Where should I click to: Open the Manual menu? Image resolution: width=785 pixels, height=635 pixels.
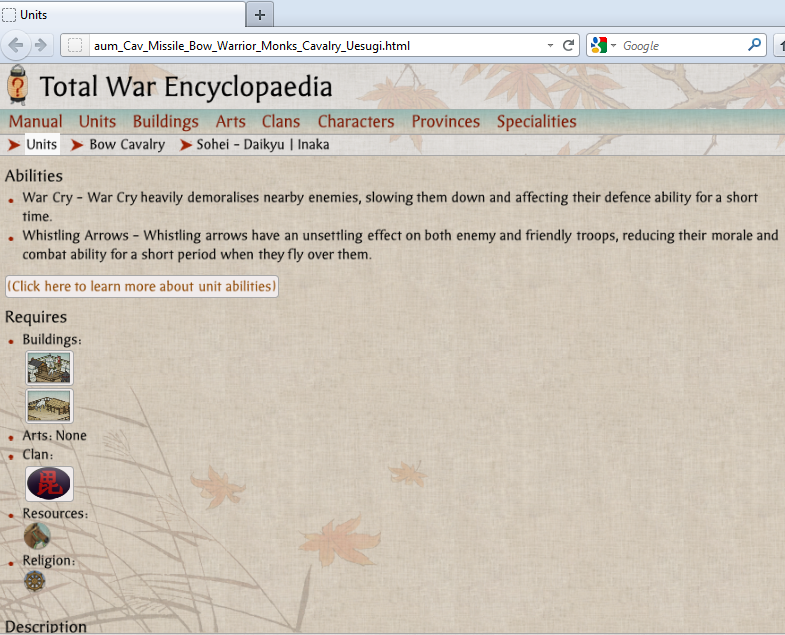(36, 122)
